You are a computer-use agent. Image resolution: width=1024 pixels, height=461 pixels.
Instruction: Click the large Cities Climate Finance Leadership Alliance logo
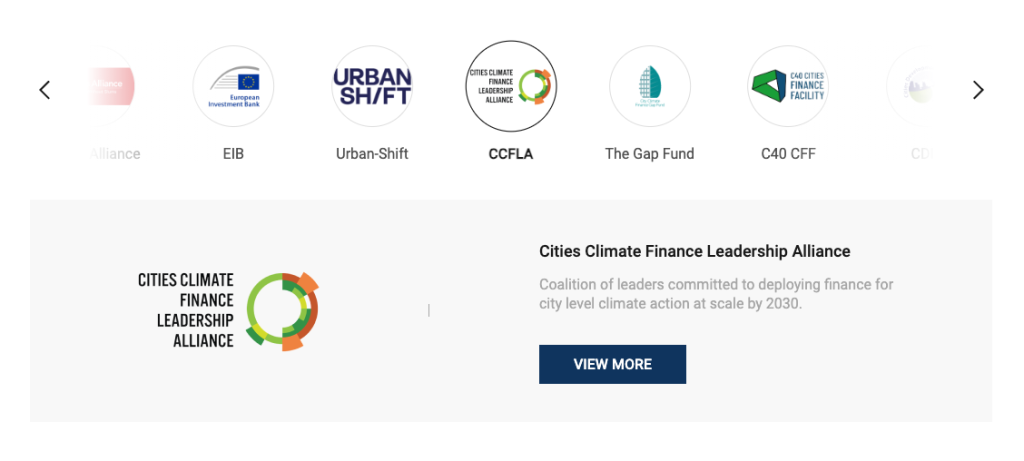click(228, 310)
